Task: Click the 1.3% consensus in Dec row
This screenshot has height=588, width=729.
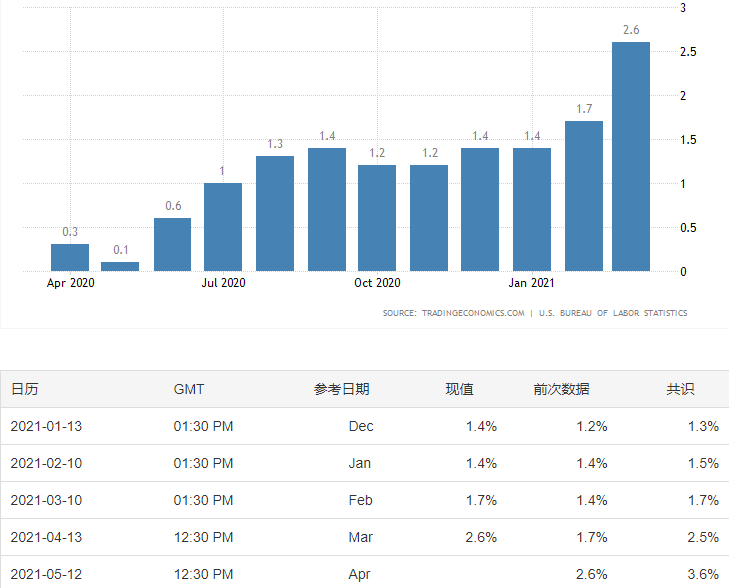Action: 703,426
